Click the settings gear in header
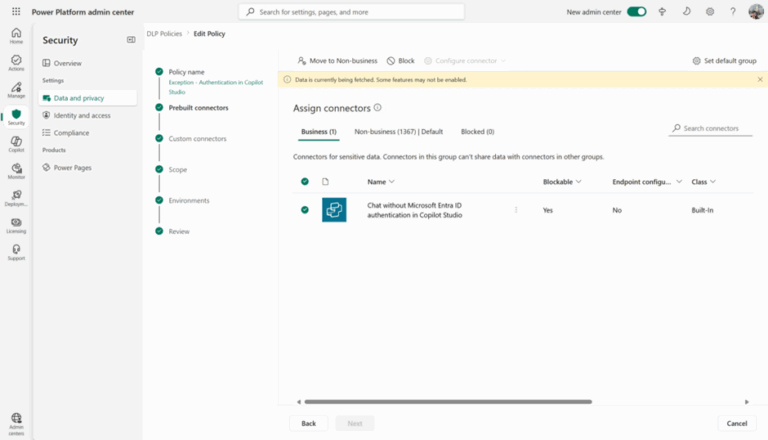 click(x=710, y=12)
